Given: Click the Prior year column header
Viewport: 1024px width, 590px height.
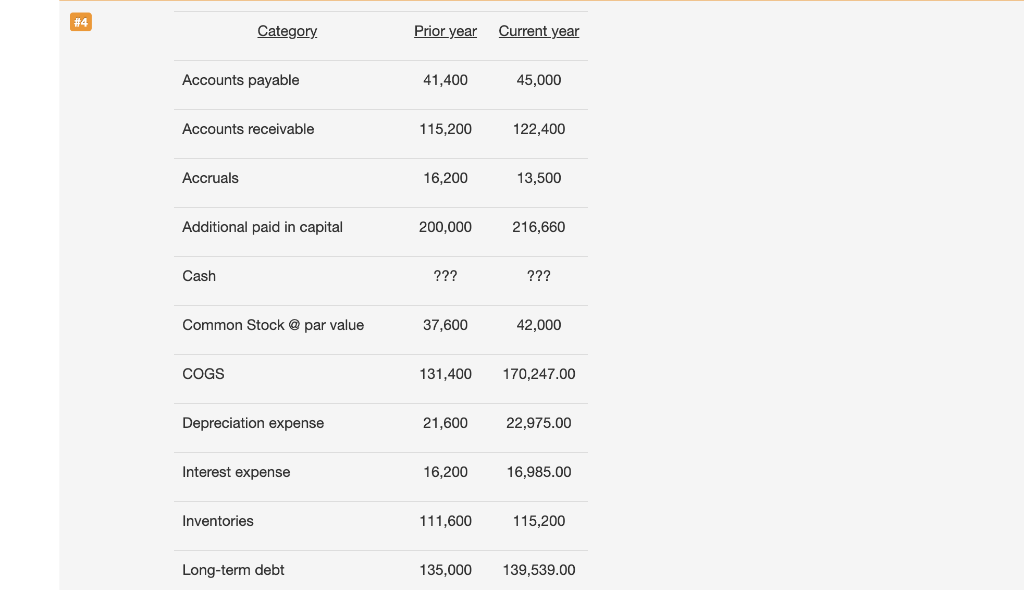Looking at the screenshot, I should pos(445,31).
